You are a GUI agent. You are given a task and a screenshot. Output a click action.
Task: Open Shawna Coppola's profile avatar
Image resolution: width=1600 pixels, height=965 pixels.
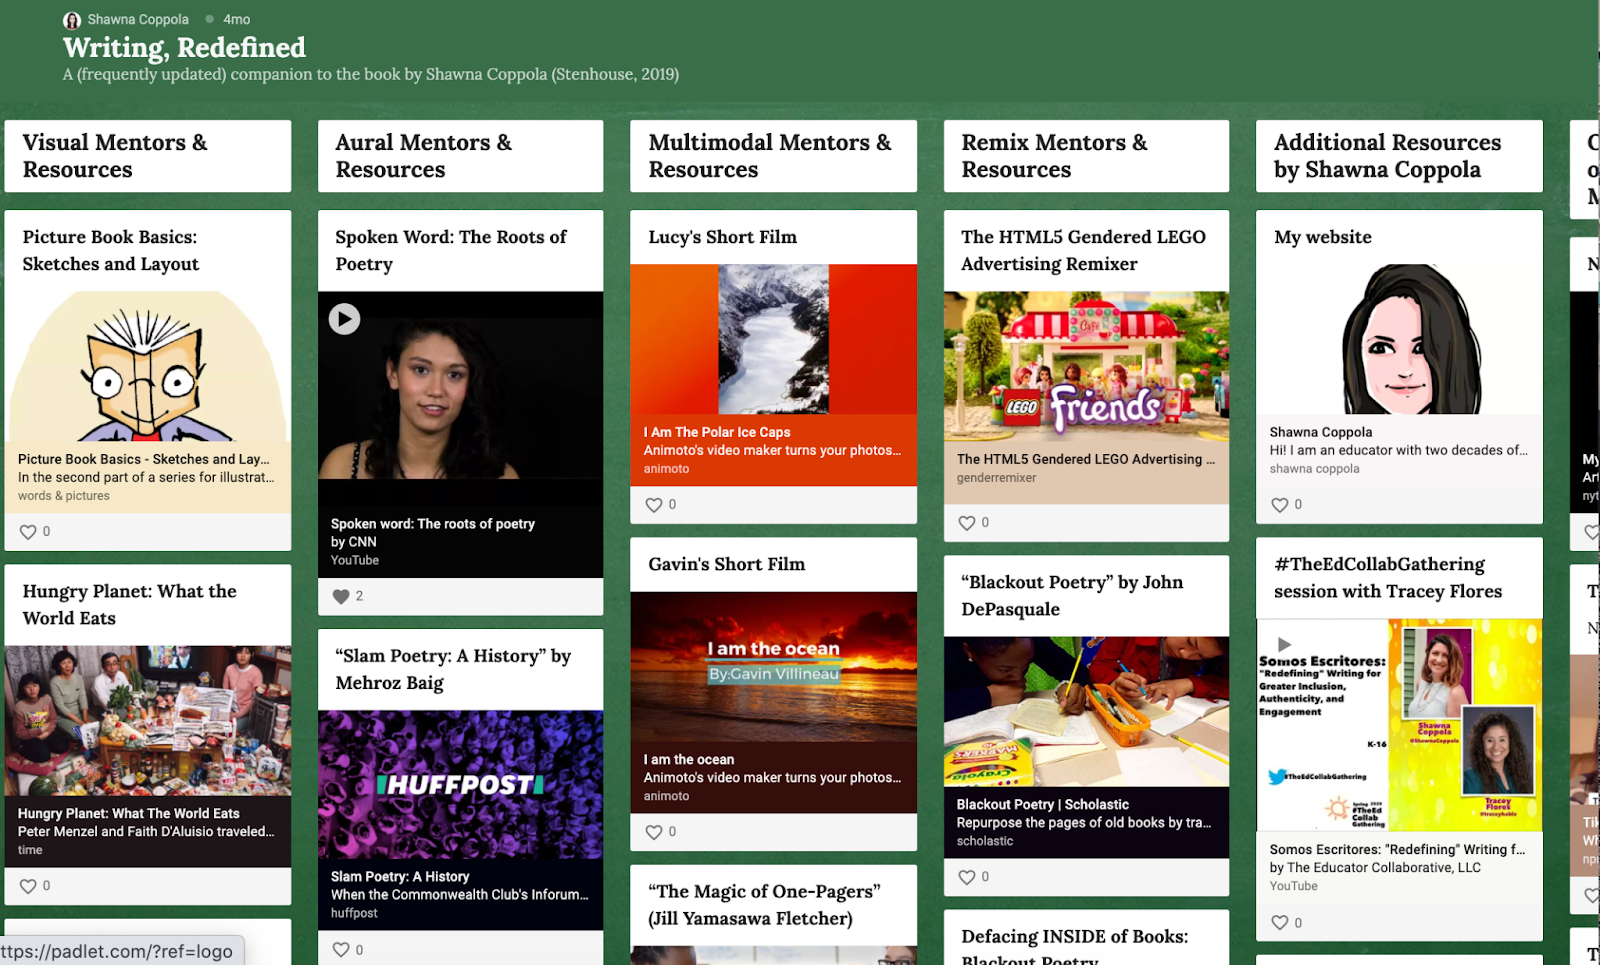[72, 20]
